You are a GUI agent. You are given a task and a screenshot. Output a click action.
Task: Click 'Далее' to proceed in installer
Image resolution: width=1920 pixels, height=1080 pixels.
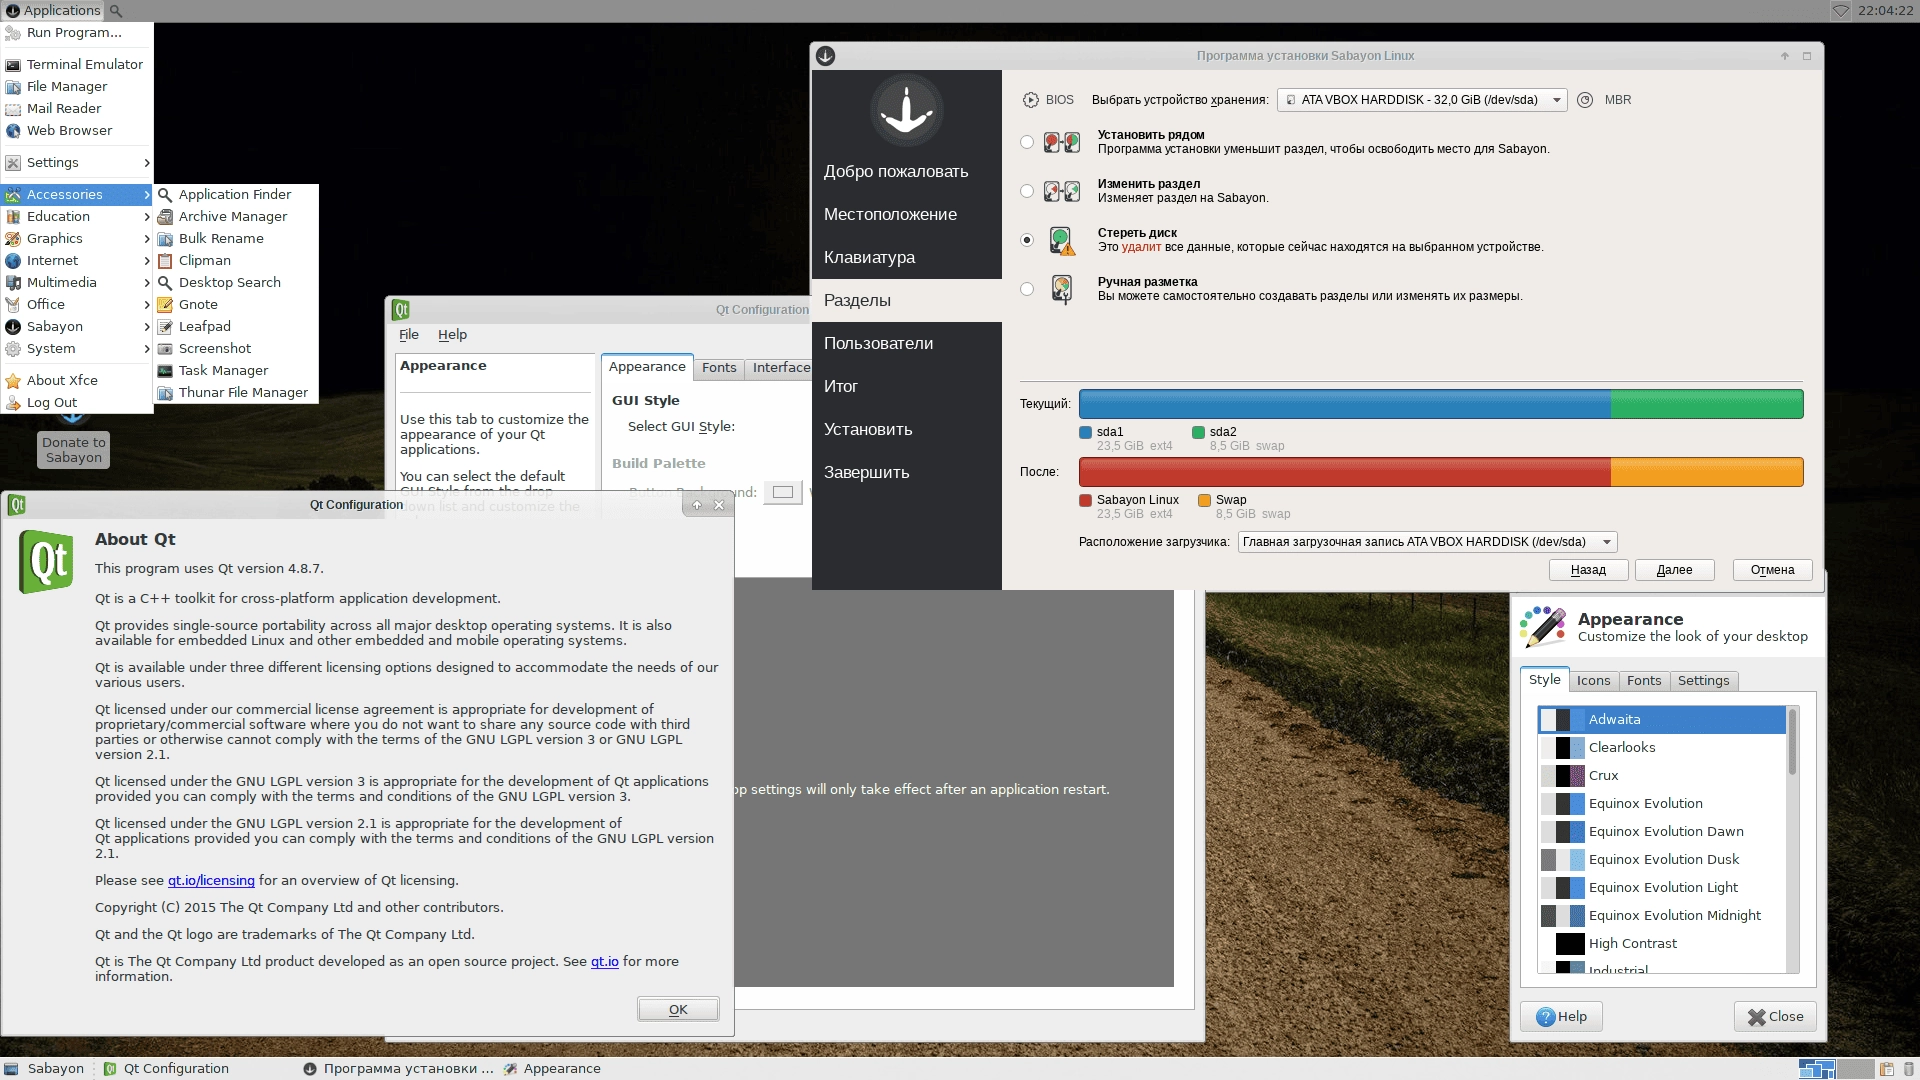pos(1674,570)
